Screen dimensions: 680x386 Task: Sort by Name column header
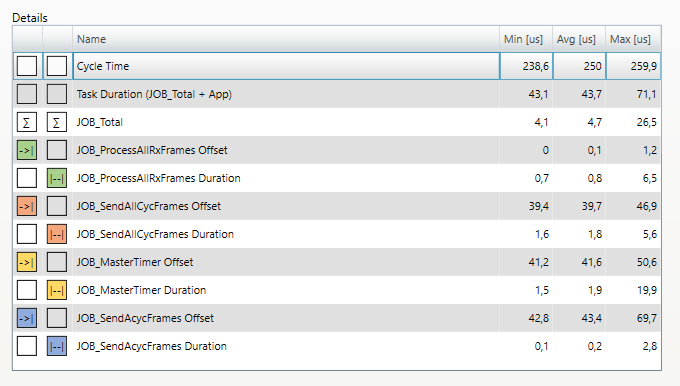pos(286,39)
